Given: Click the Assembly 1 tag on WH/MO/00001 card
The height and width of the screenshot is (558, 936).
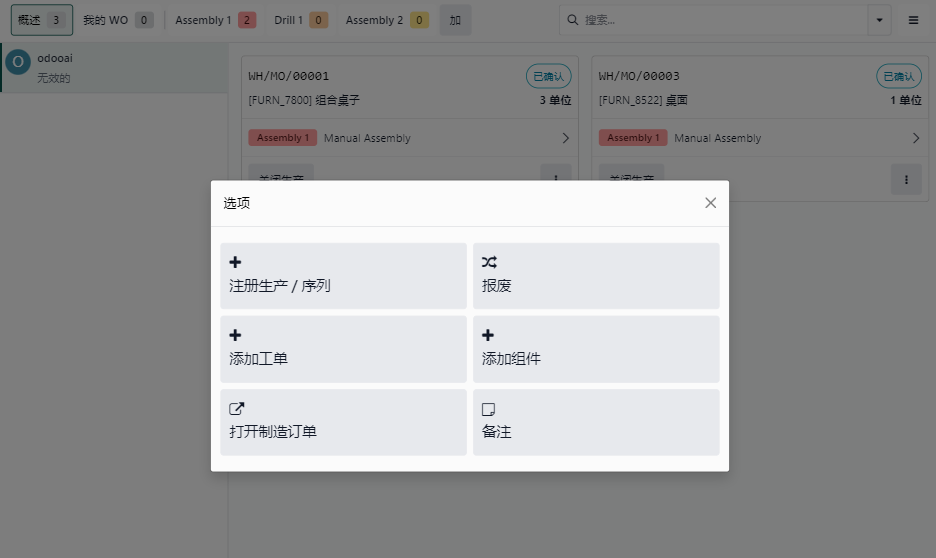Looking at the screenshot, I should point(282,138).
